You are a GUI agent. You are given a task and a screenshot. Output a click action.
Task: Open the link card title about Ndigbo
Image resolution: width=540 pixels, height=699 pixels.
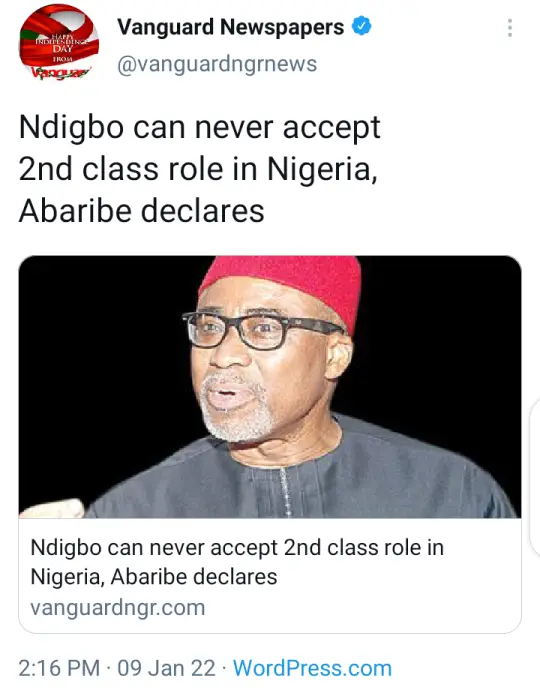(237, 562)
